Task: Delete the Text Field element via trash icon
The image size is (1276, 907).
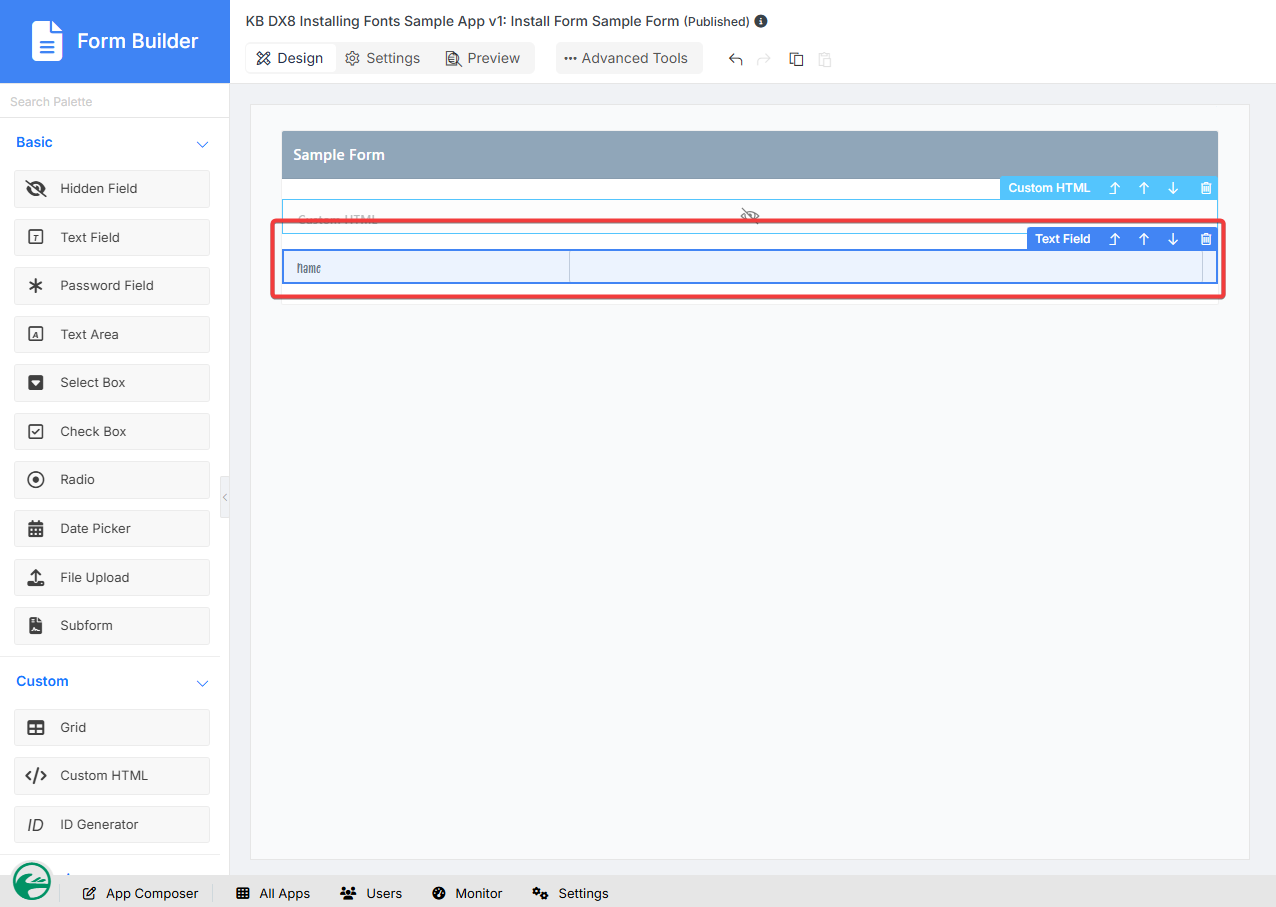Action: [x=1206, y=239]
